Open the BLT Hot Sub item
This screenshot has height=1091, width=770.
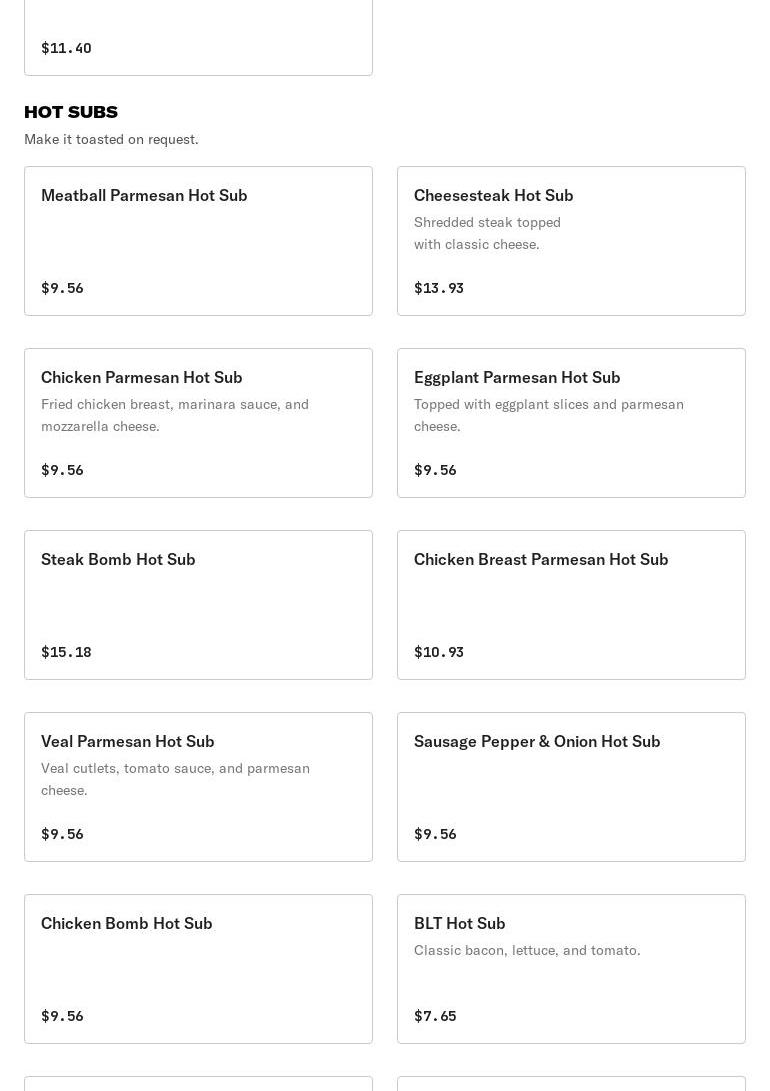(x=571, y=969)
